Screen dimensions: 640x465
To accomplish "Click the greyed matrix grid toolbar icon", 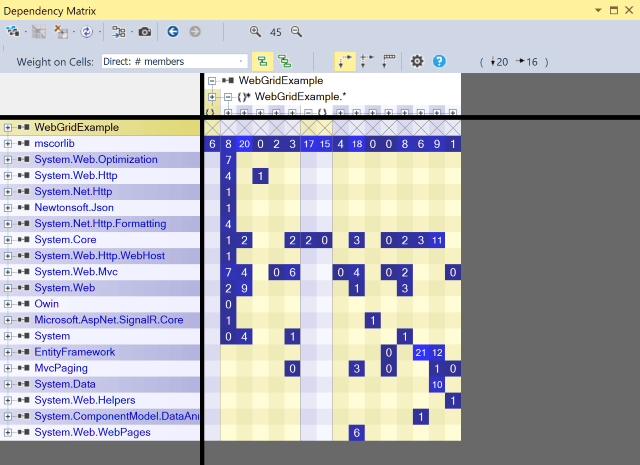I will pos(39,31).
